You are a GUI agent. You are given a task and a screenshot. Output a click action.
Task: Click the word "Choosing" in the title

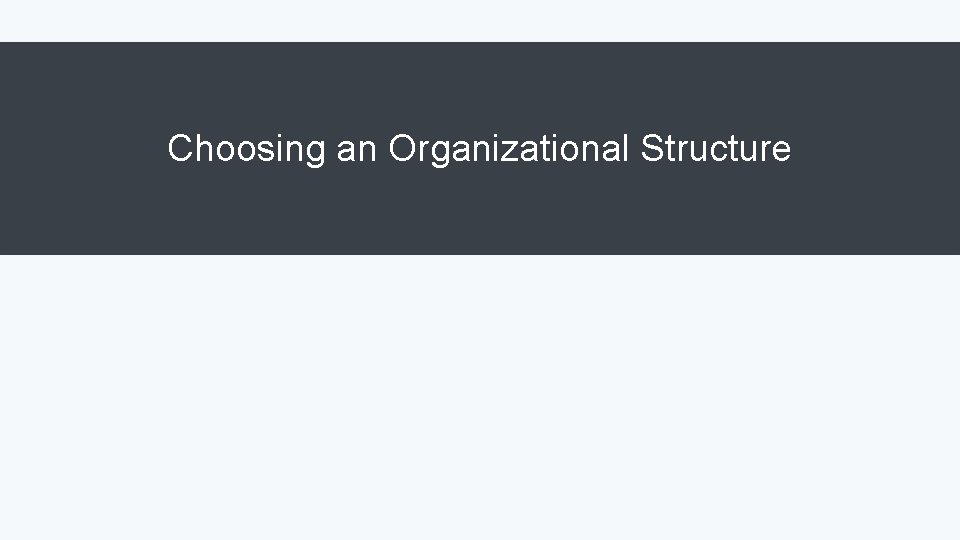(x=246, y=149)
